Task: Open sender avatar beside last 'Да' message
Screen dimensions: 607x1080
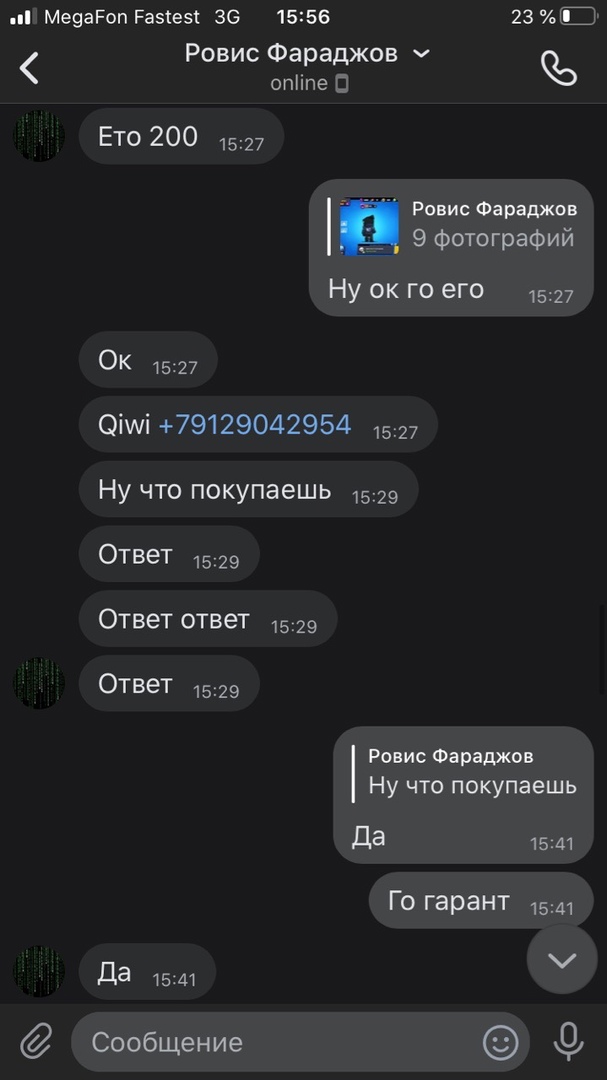Action: 39,971
